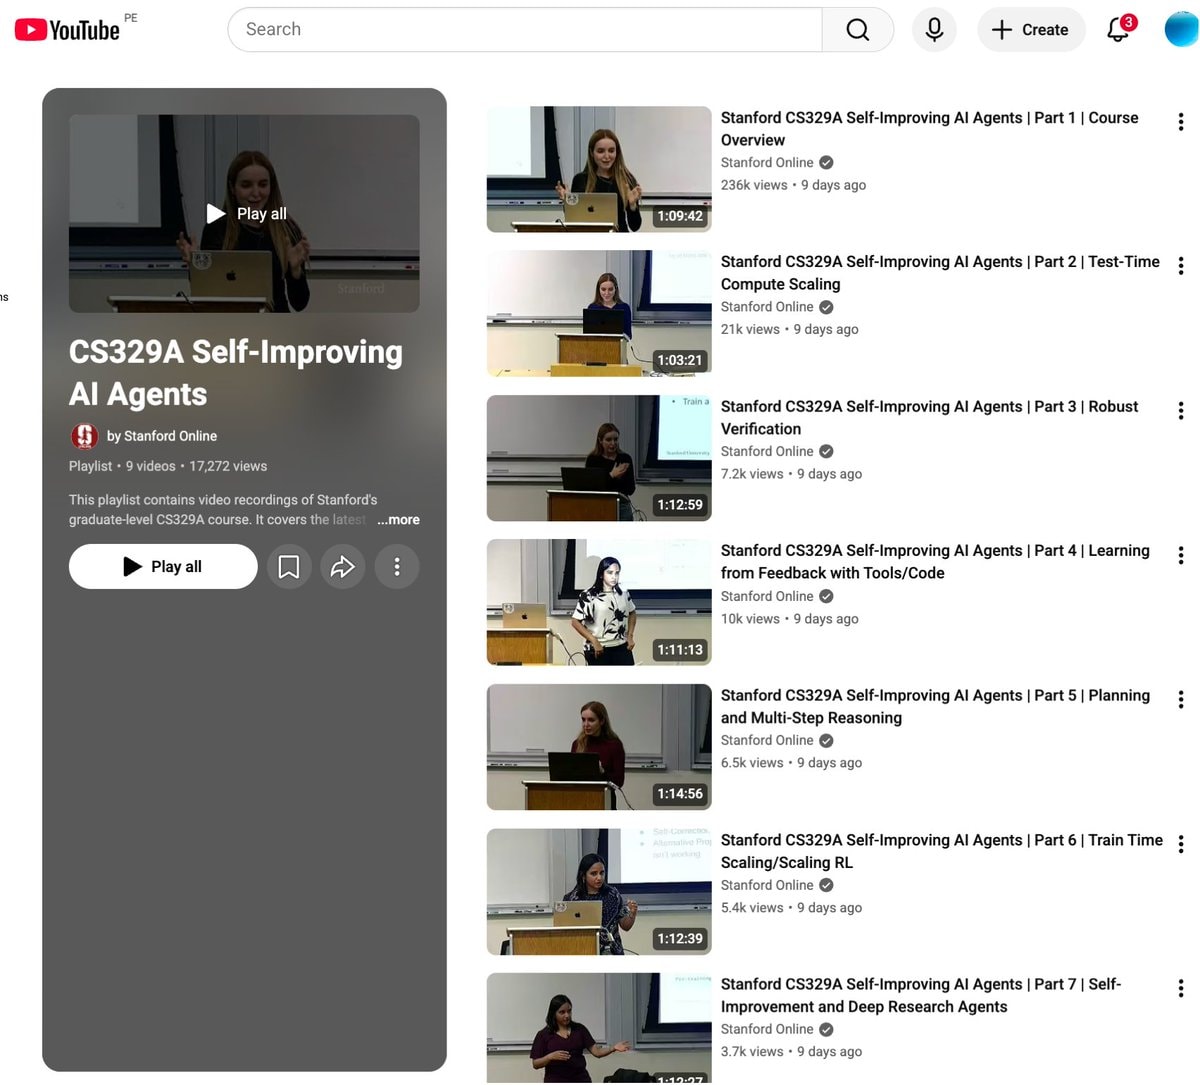
Task: Open options menu for Part 3 video
Action: tap(1181, 411)
